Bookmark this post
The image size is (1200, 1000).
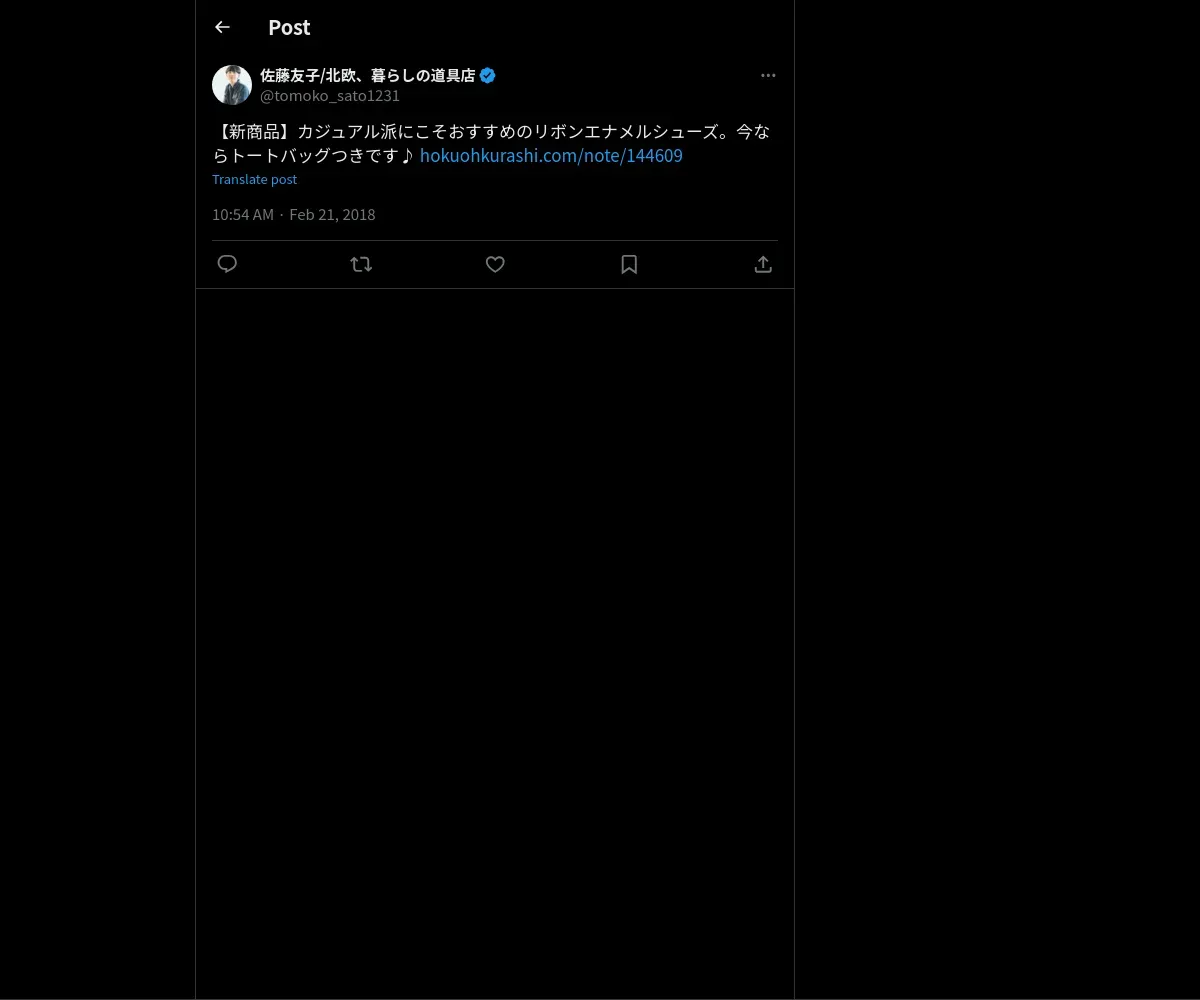point(629,264)
